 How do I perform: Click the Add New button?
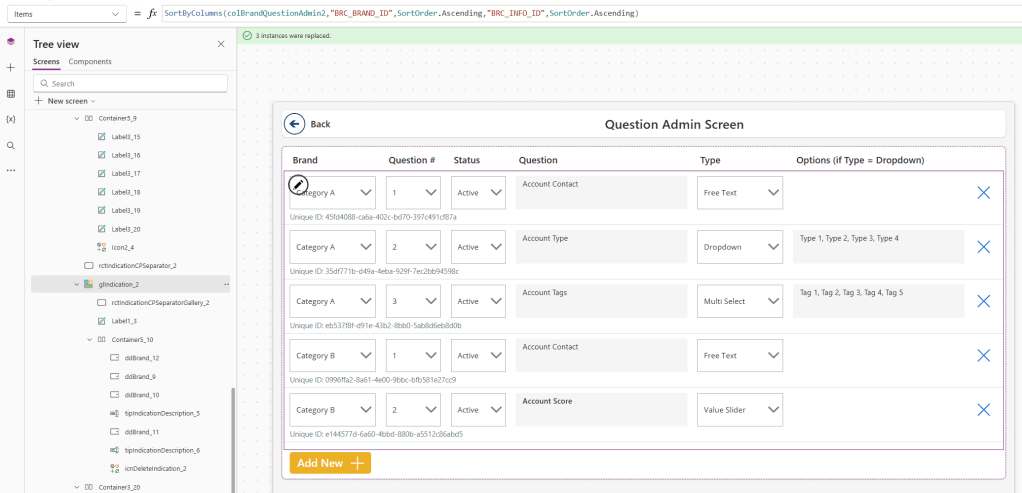(x=330, y=463)
